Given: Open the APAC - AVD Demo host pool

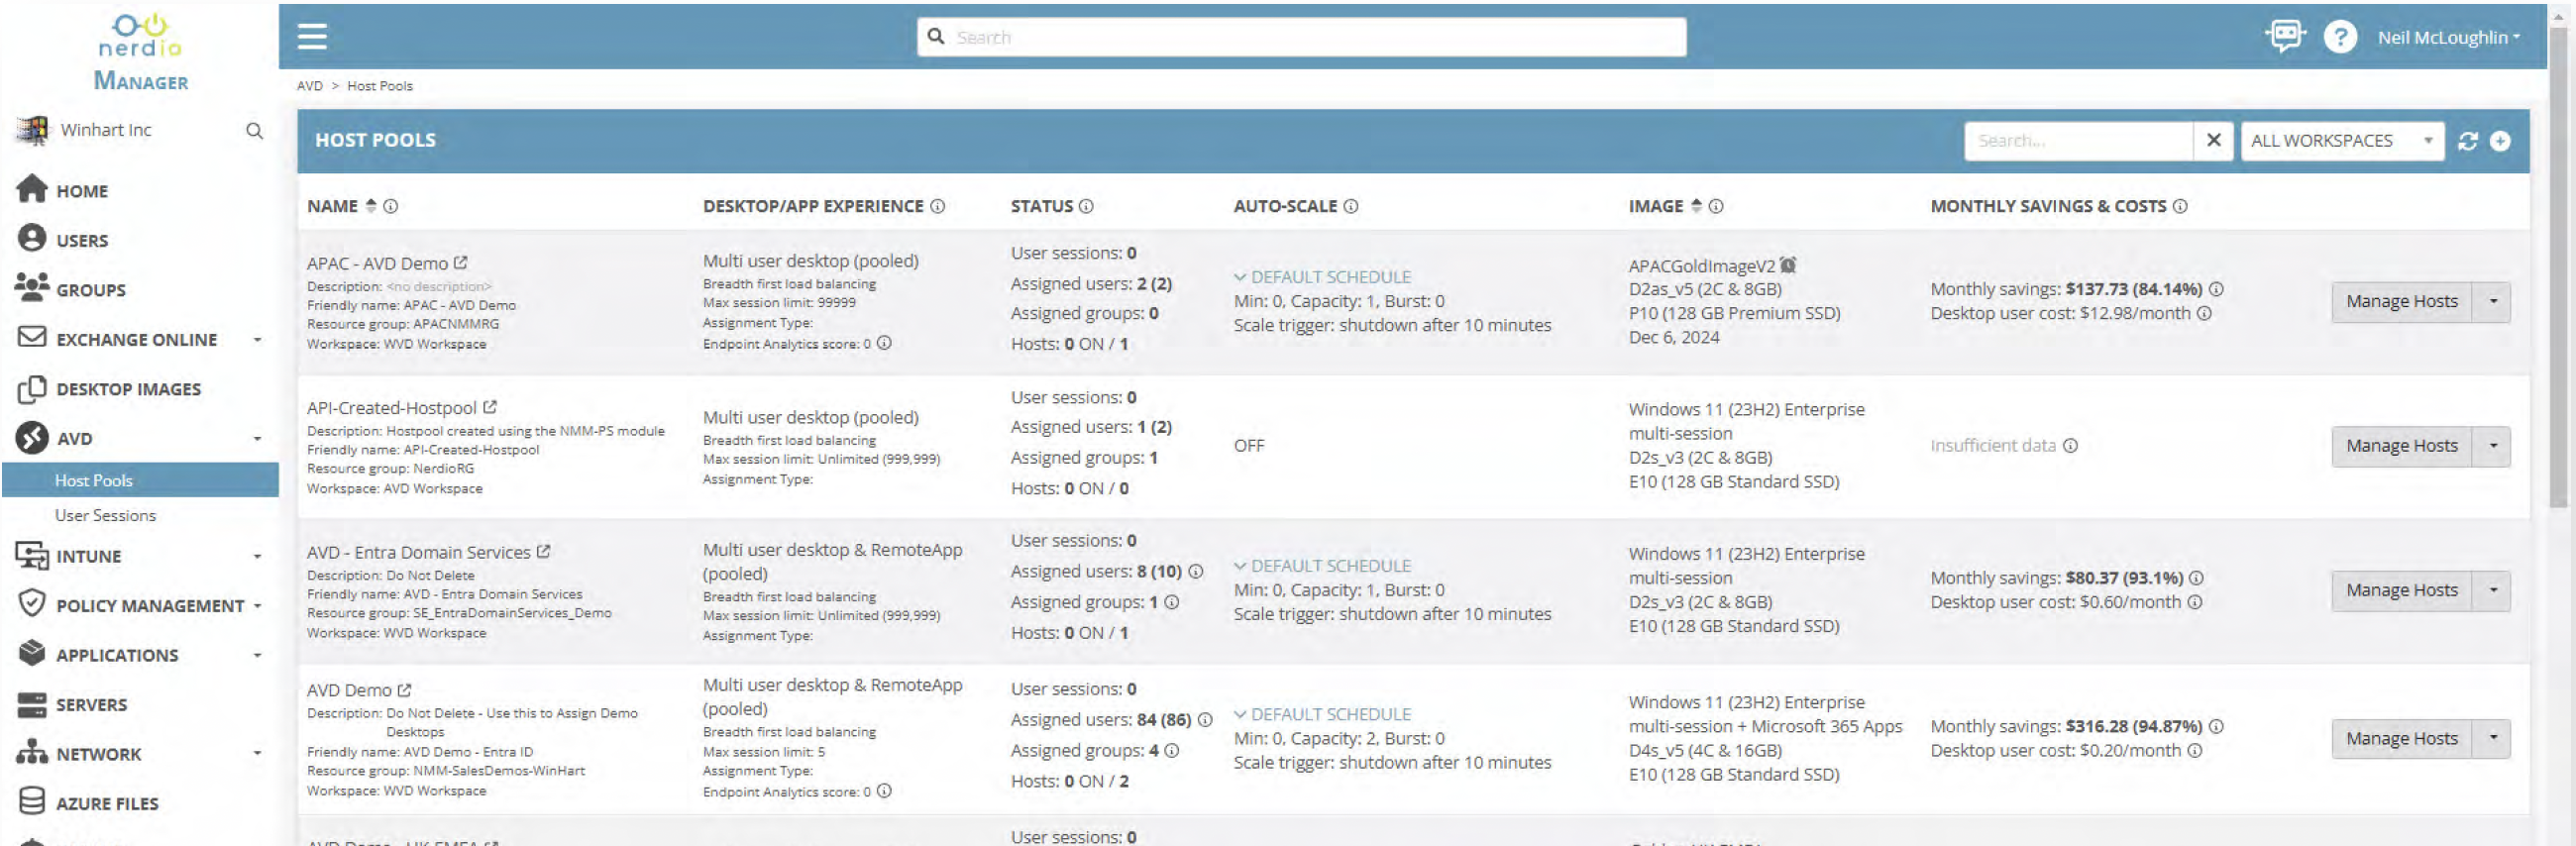Looking at the screenshot, I should tap(377, 263).
